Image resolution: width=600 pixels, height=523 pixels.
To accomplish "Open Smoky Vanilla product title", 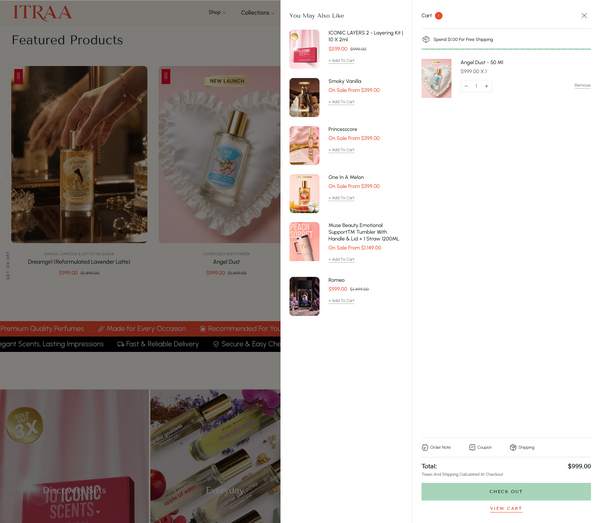I will tap(344, 81).
